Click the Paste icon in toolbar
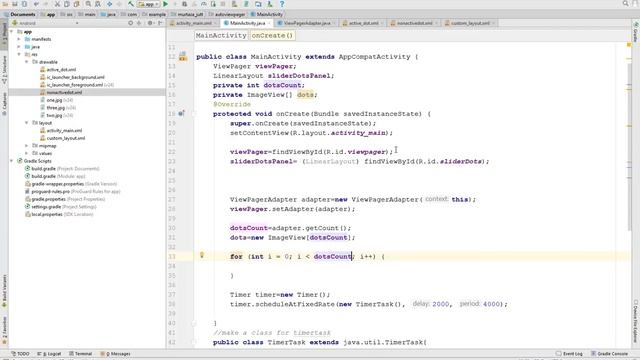 [x=76, y=4]
